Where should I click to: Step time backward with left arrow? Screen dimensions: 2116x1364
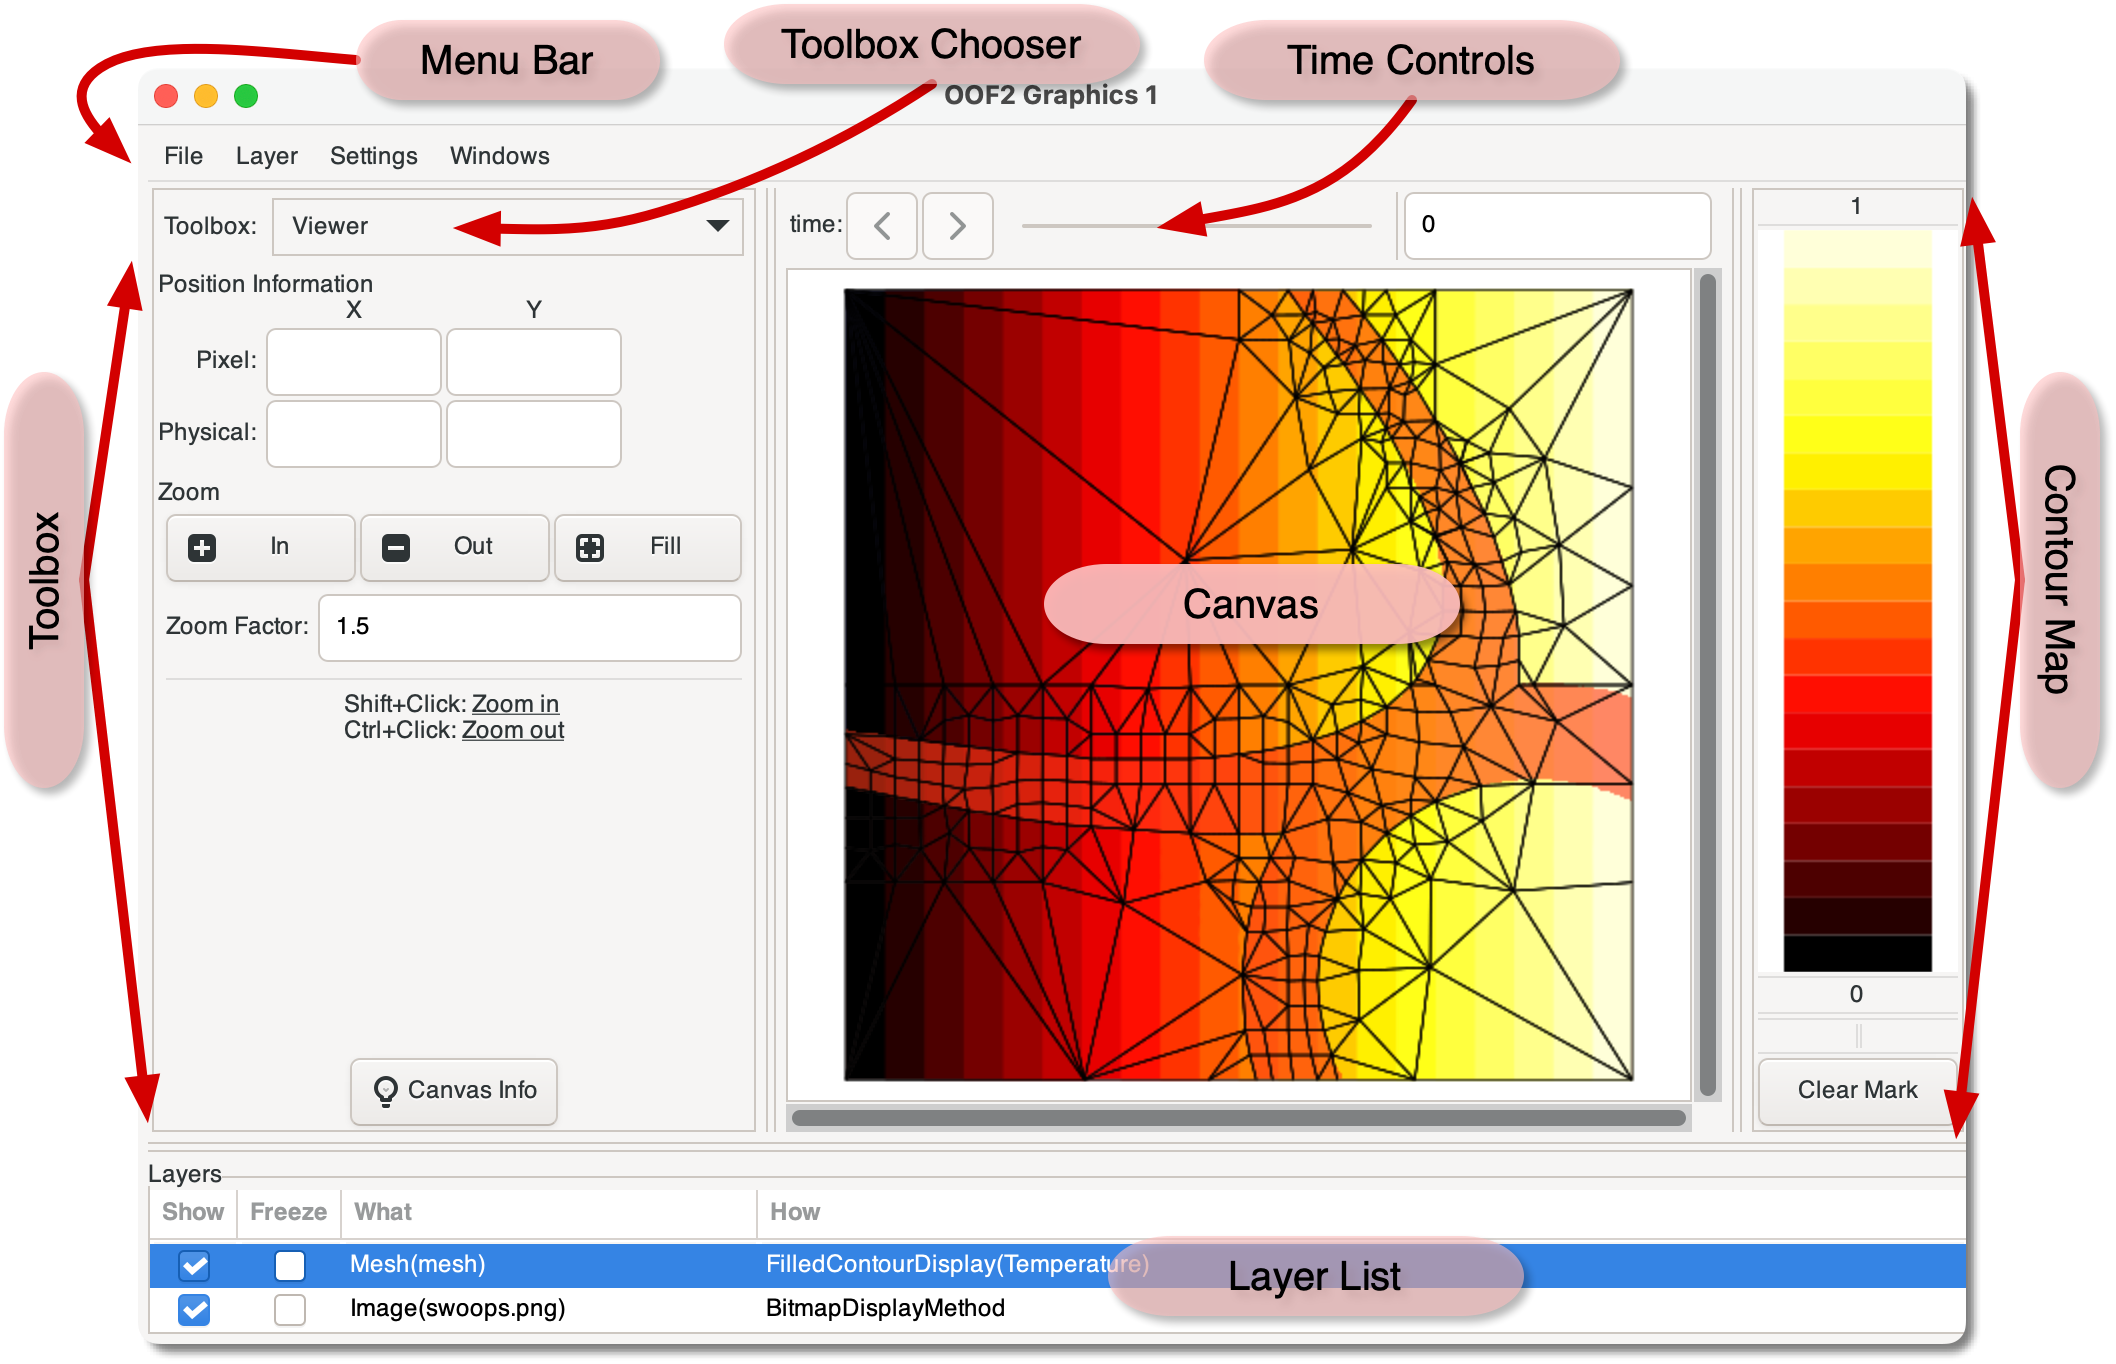click(882, 225)
